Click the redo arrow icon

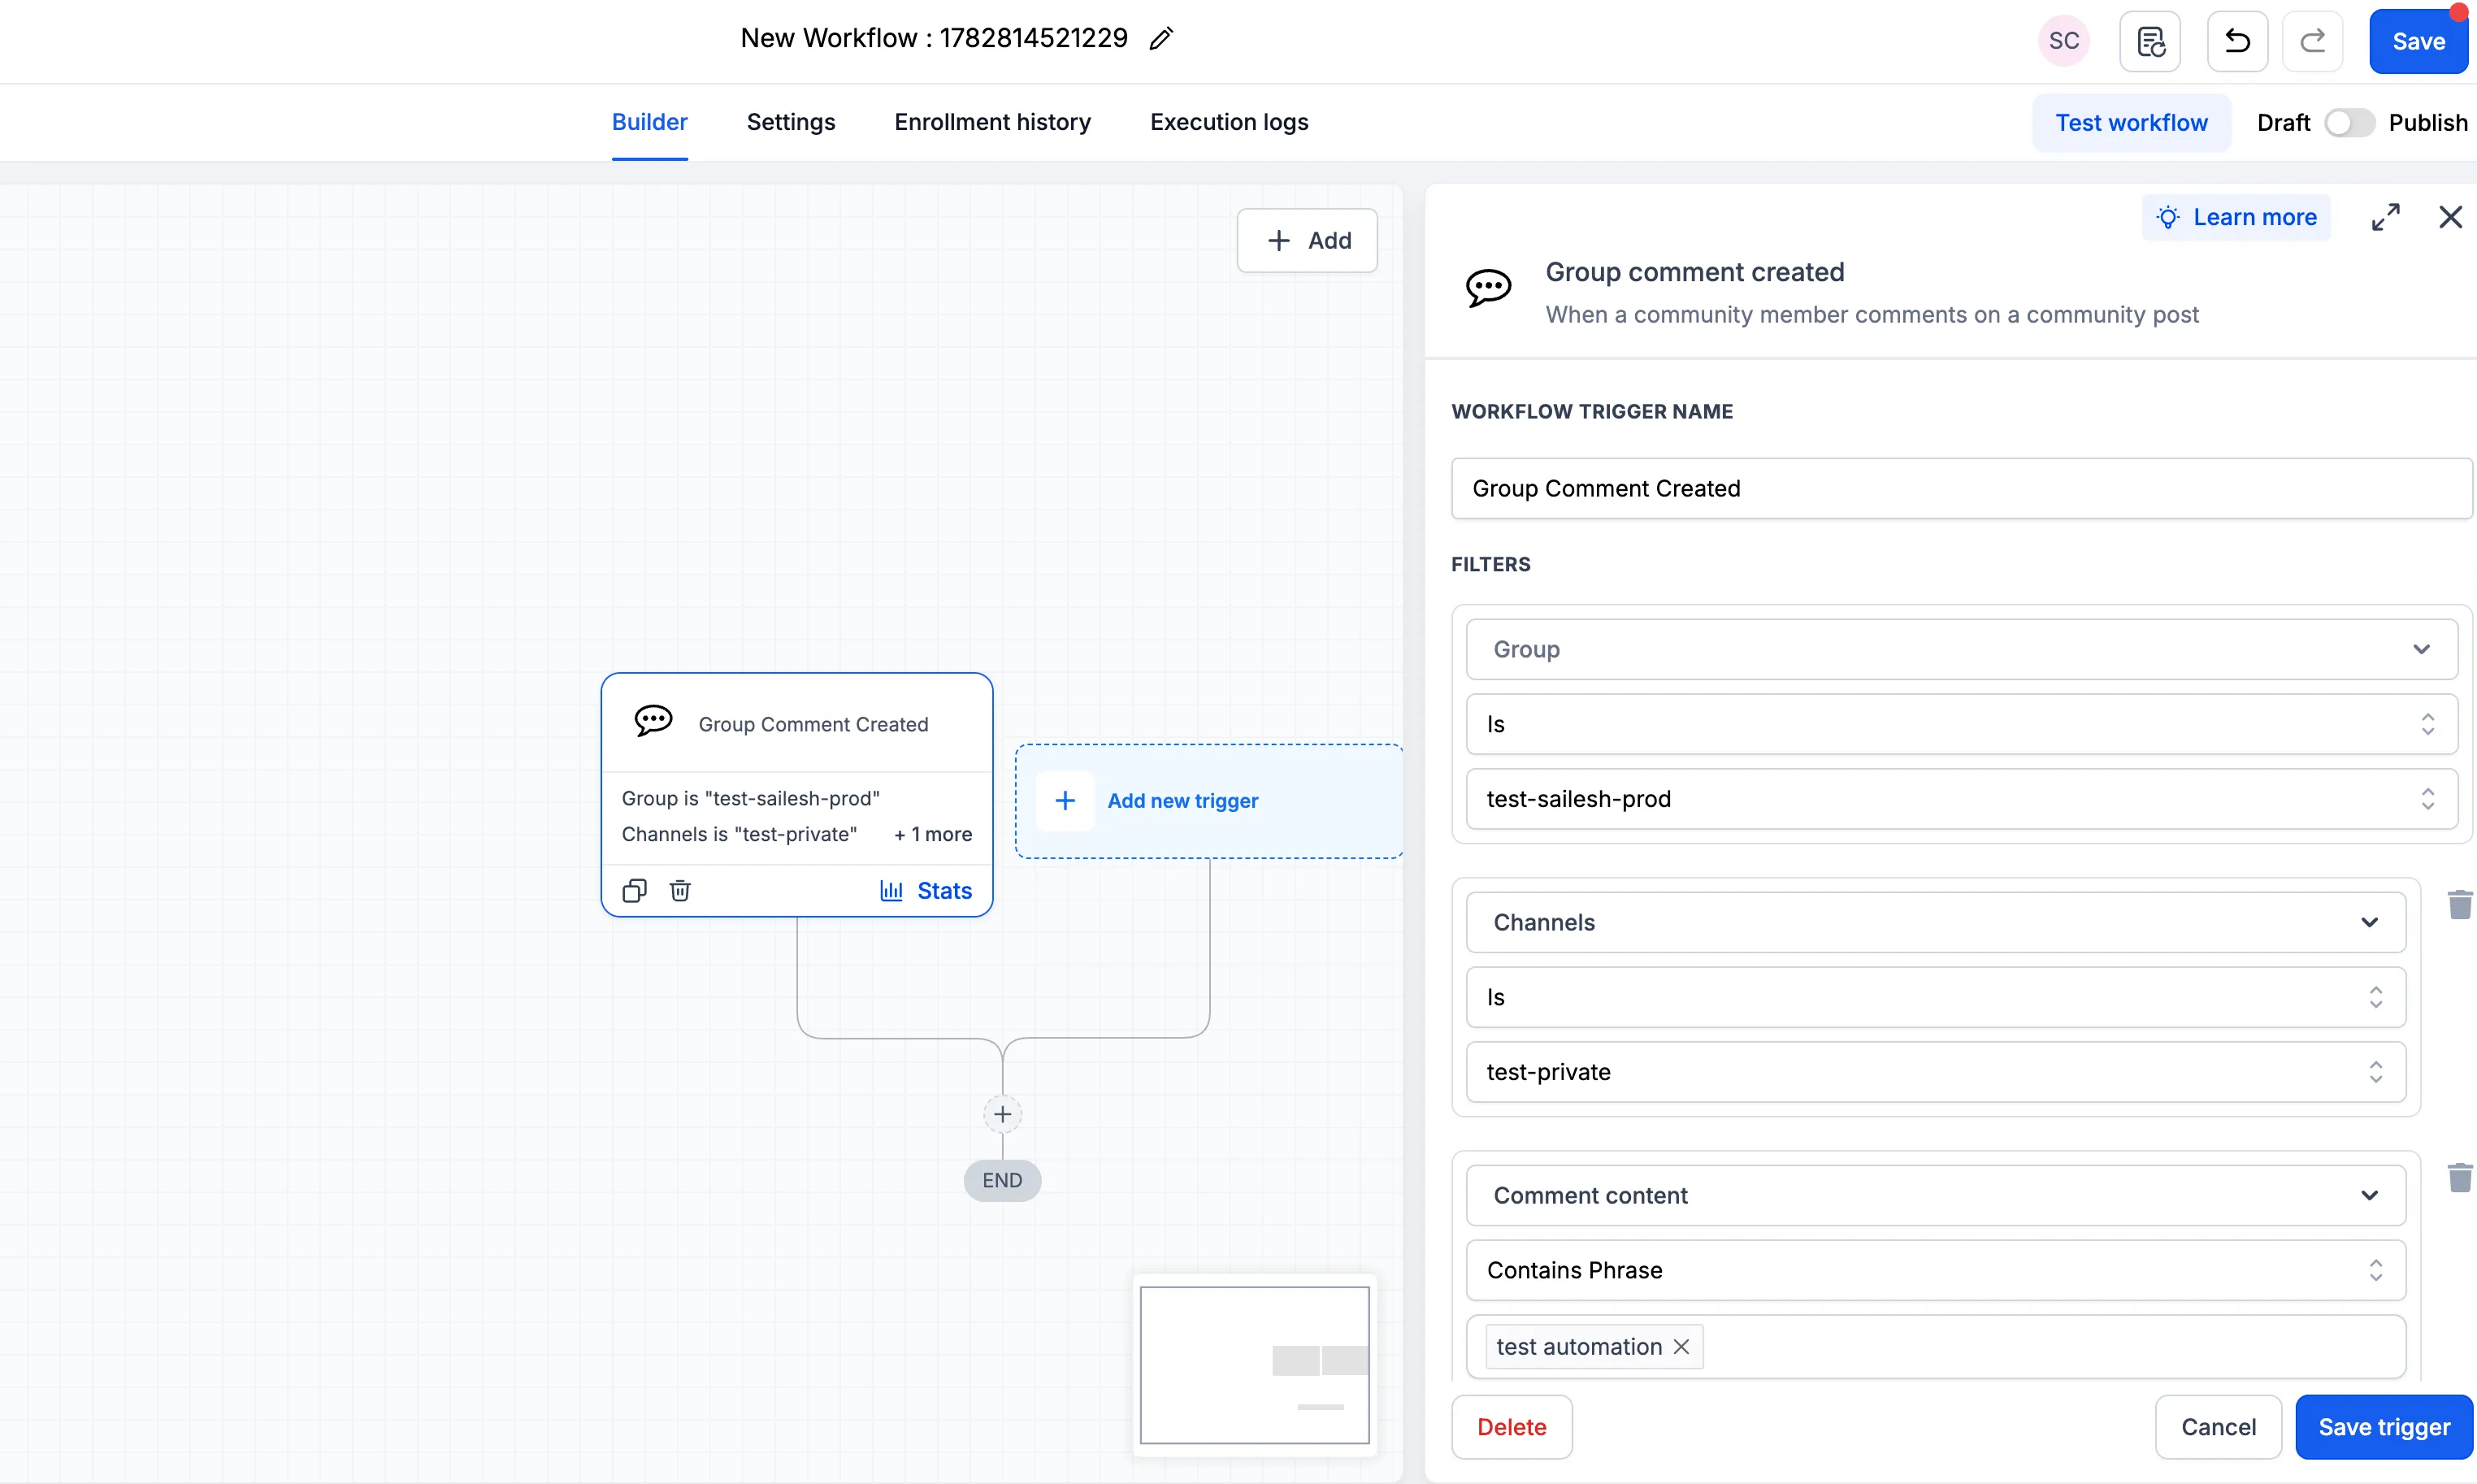click(2312, 41)
